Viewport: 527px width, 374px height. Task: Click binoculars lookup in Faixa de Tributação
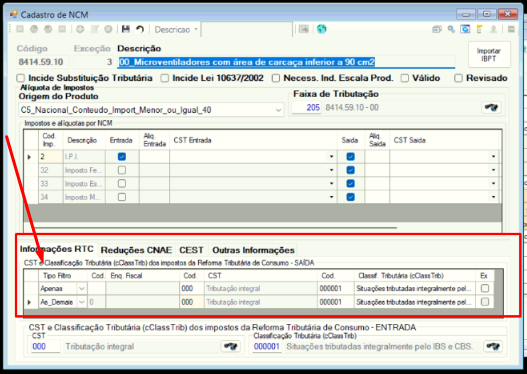tap(491, 108)
